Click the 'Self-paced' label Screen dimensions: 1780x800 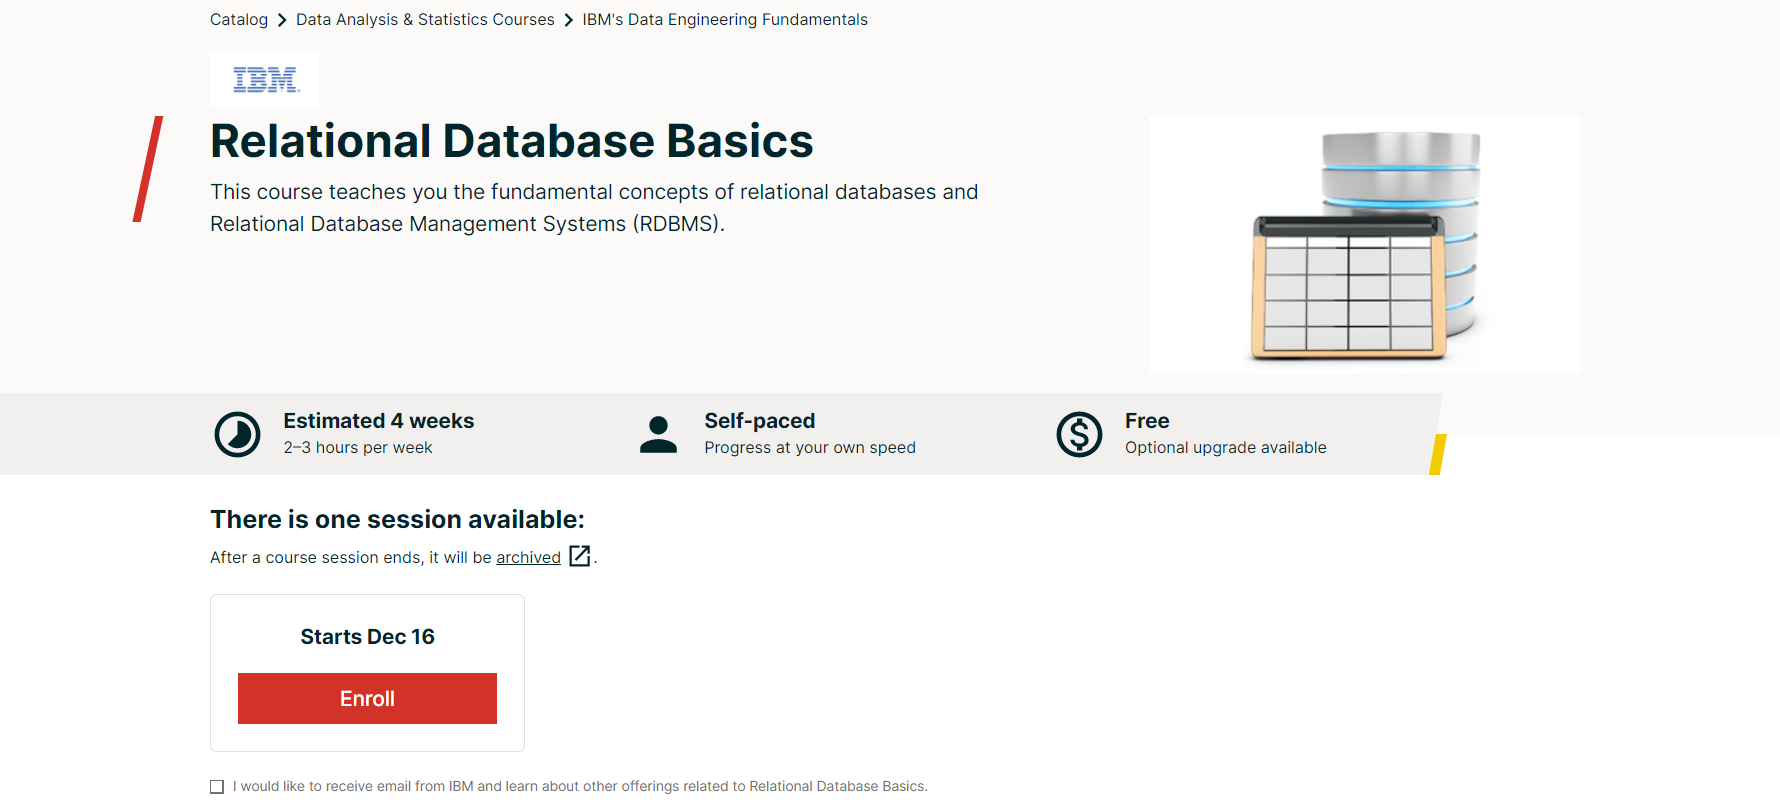pos(760,421)
